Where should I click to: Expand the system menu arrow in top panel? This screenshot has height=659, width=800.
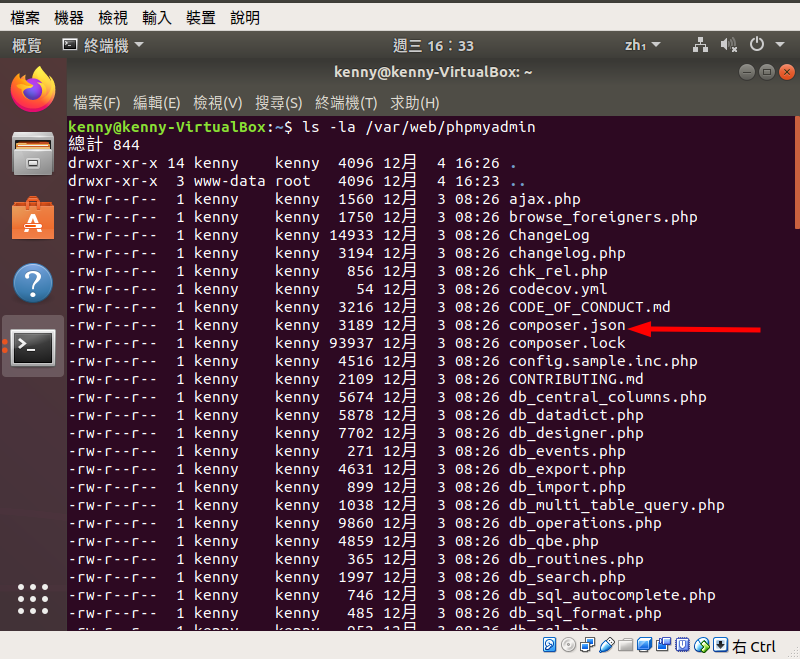pyautogui.click(x=780, y=45)
